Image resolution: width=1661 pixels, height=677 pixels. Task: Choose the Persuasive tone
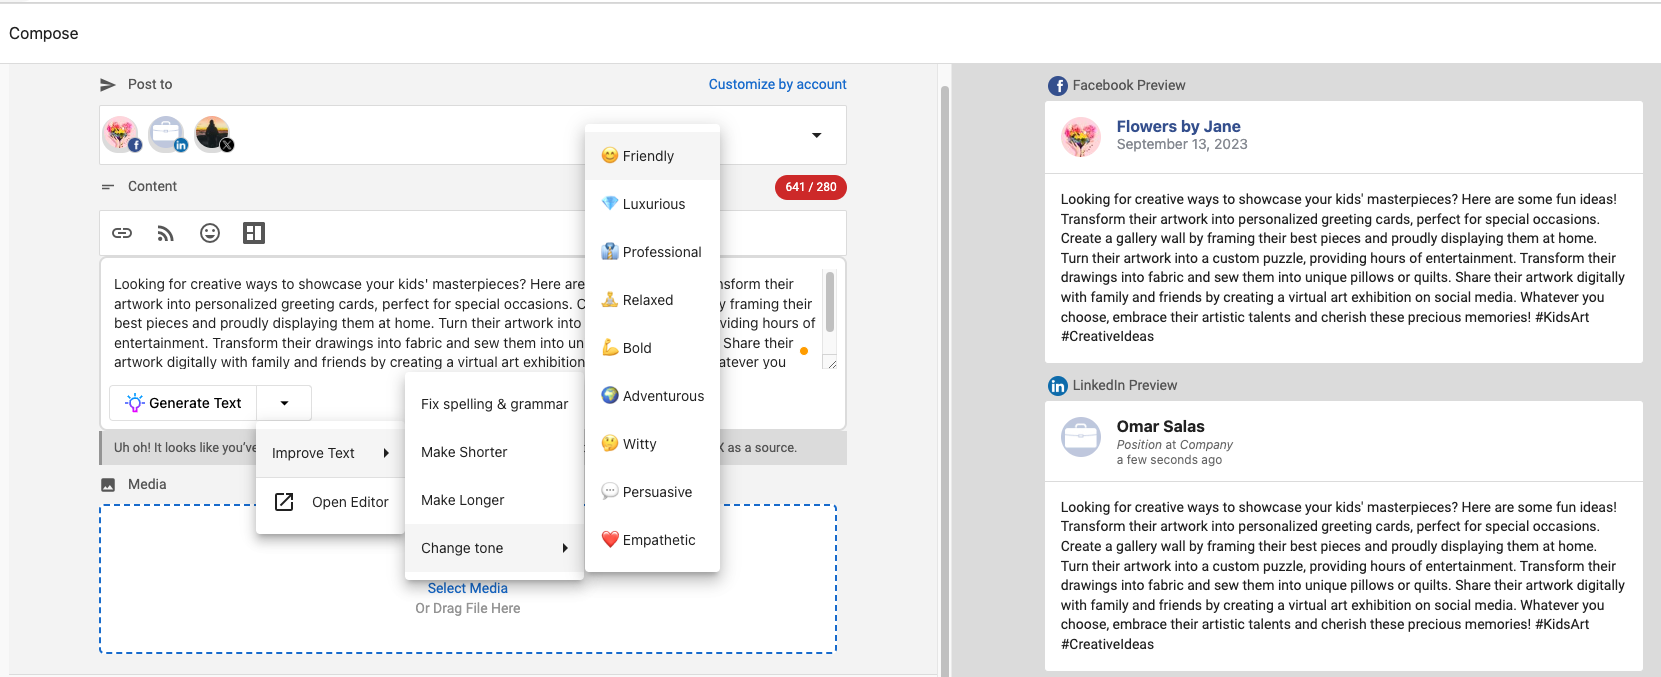click(652, 492)
